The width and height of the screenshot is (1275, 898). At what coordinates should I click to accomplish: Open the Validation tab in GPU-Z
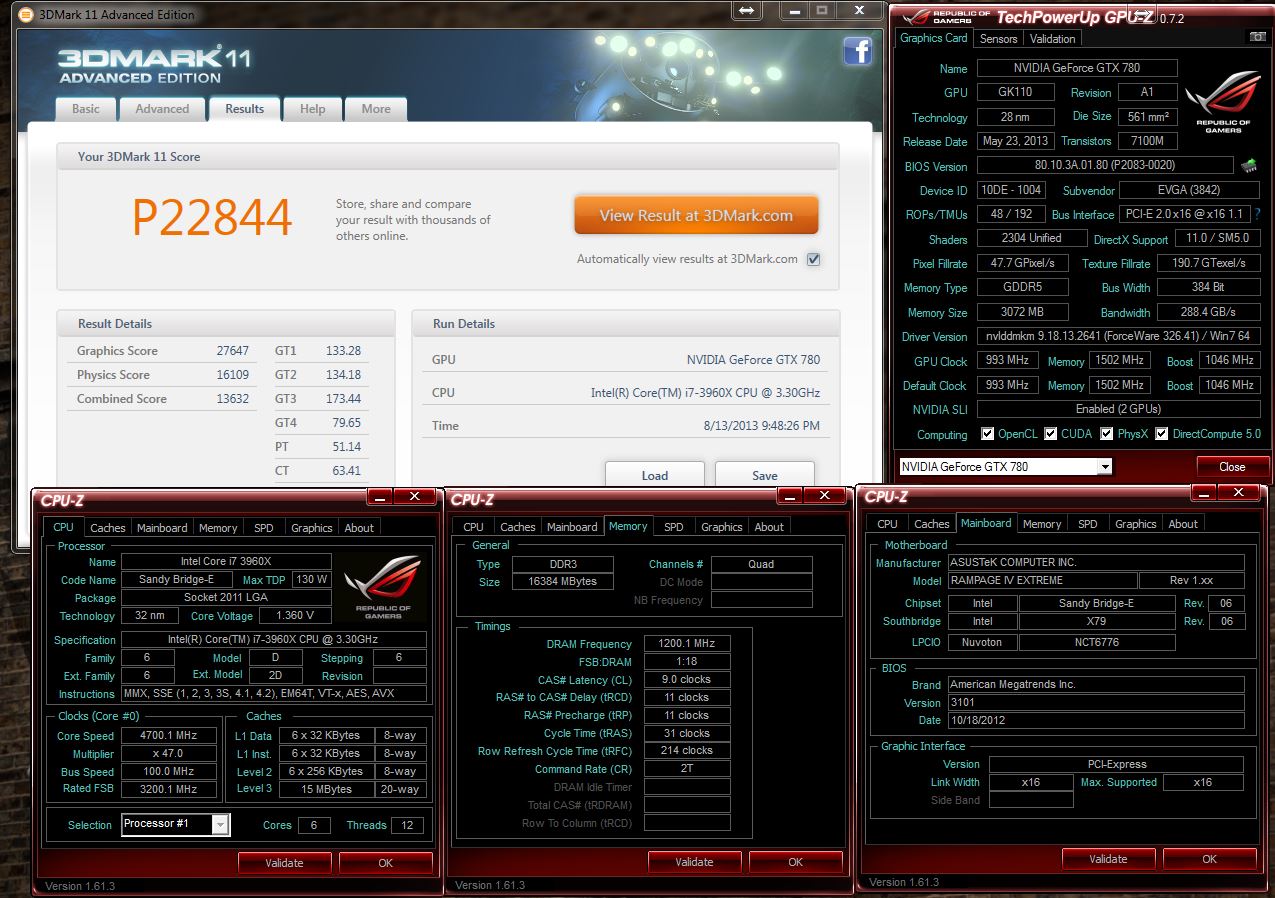pos(1053,39)
